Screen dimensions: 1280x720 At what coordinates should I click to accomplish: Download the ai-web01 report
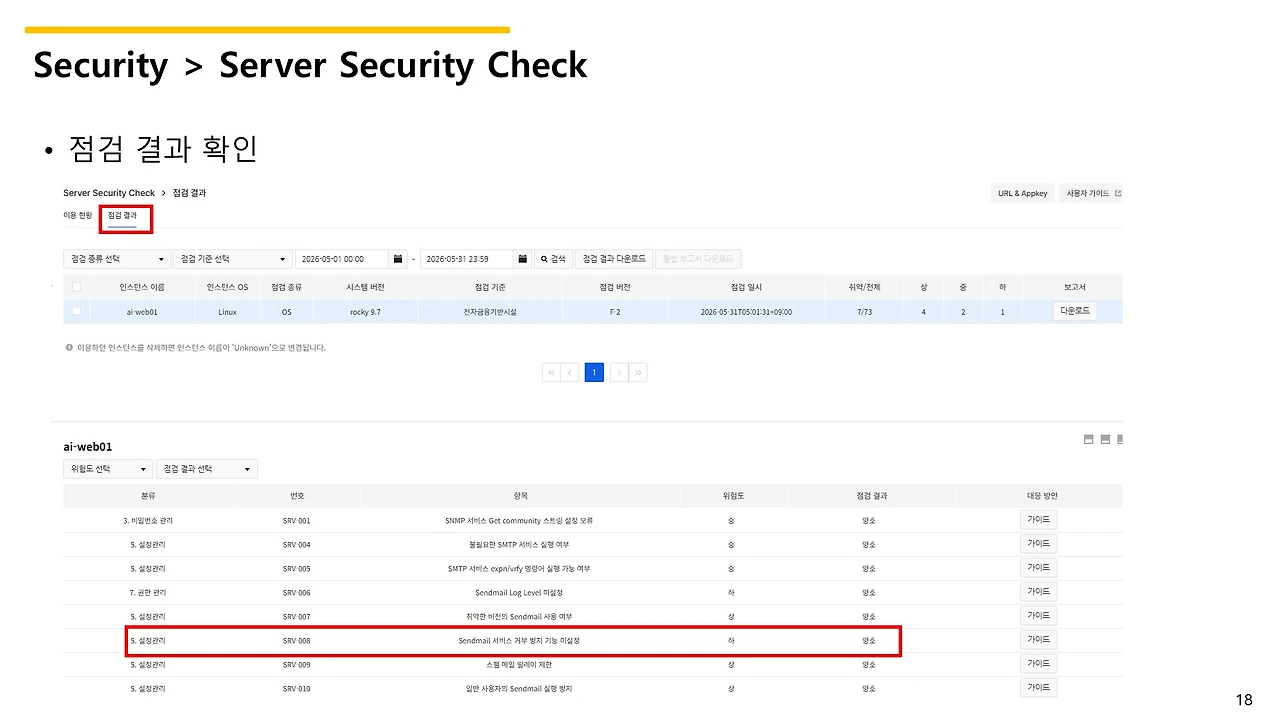click(x=1075, y=311)
